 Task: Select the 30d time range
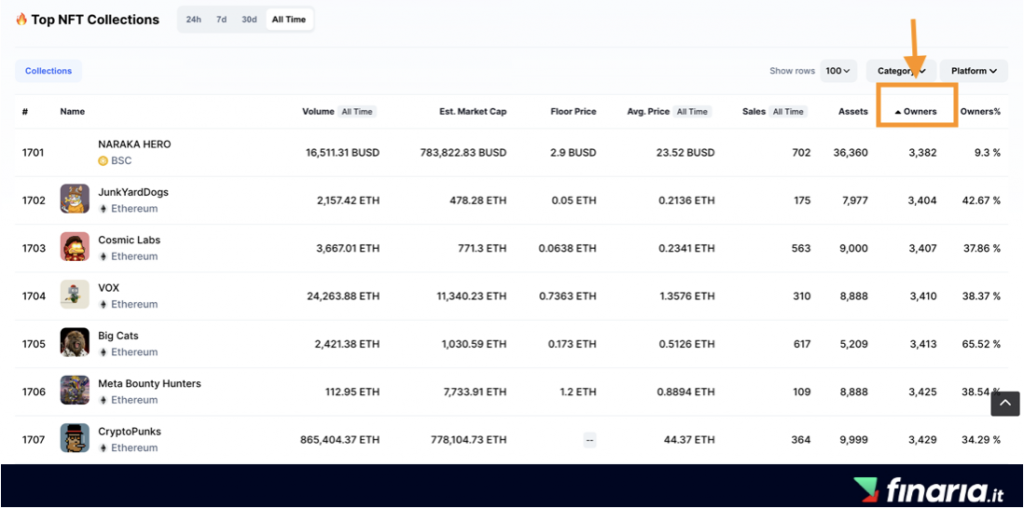pyautogui.click(x=249, y=20)
